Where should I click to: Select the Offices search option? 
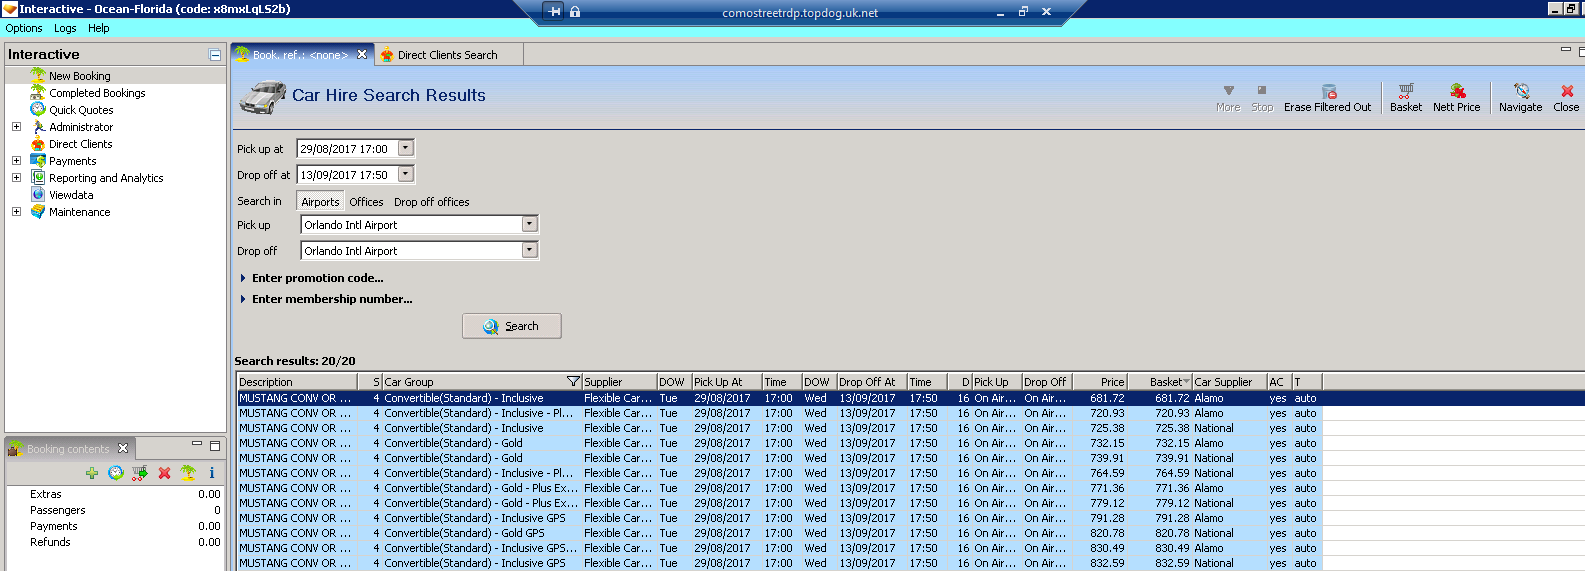click(x=366, y=201)
